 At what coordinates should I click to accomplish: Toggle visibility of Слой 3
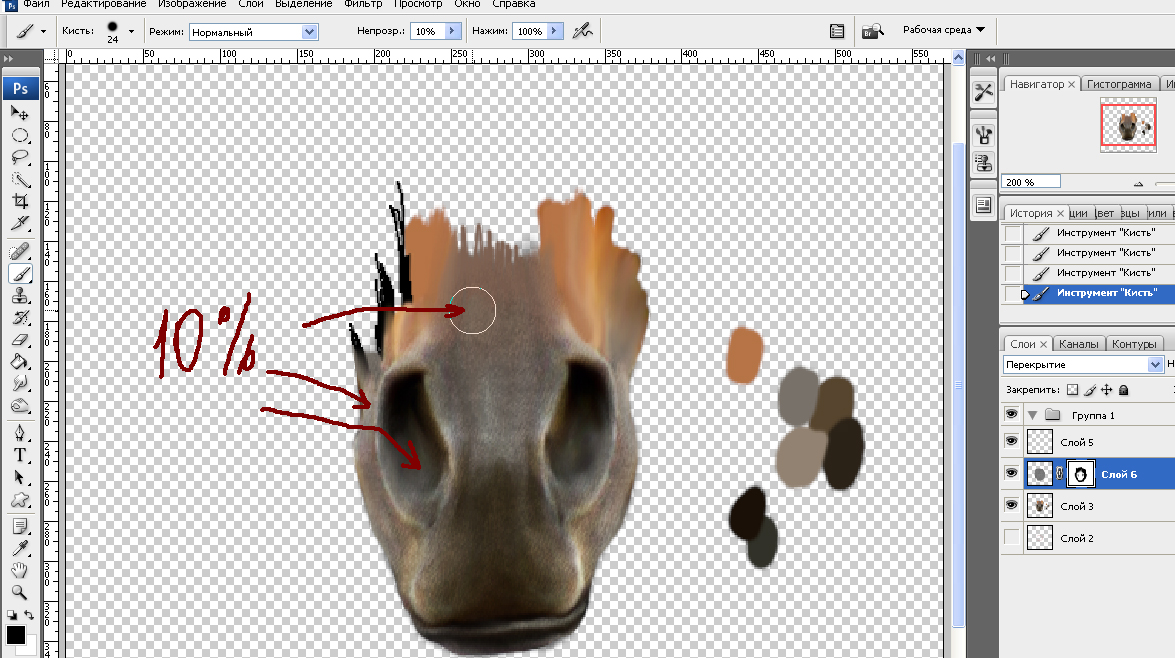(1011, 506)
